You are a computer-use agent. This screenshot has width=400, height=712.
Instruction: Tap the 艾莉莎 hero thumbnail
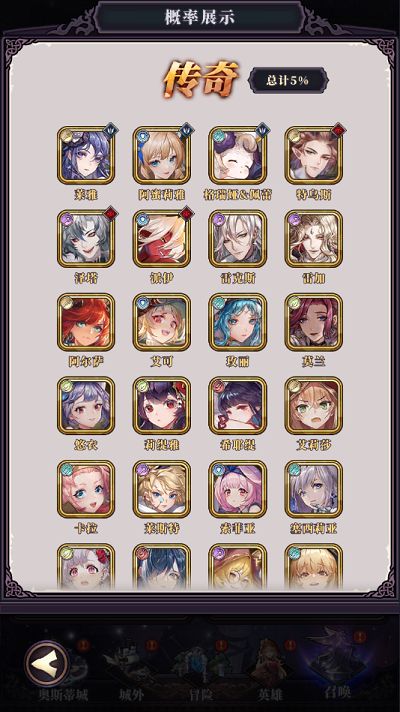pos(314,405)
